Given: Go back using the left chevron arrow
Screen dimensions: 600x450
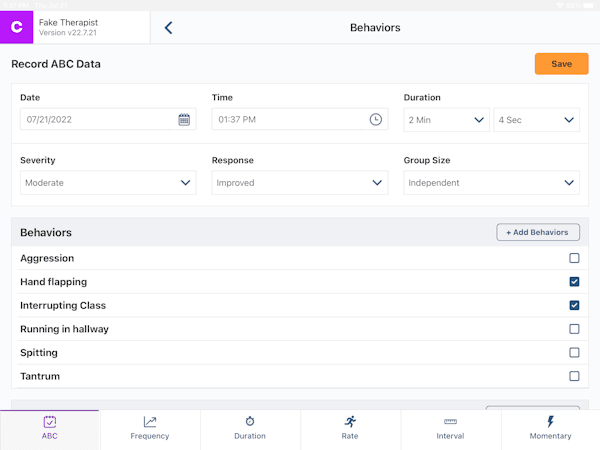Looking at the screenshot, I should (x=168, y=28).
